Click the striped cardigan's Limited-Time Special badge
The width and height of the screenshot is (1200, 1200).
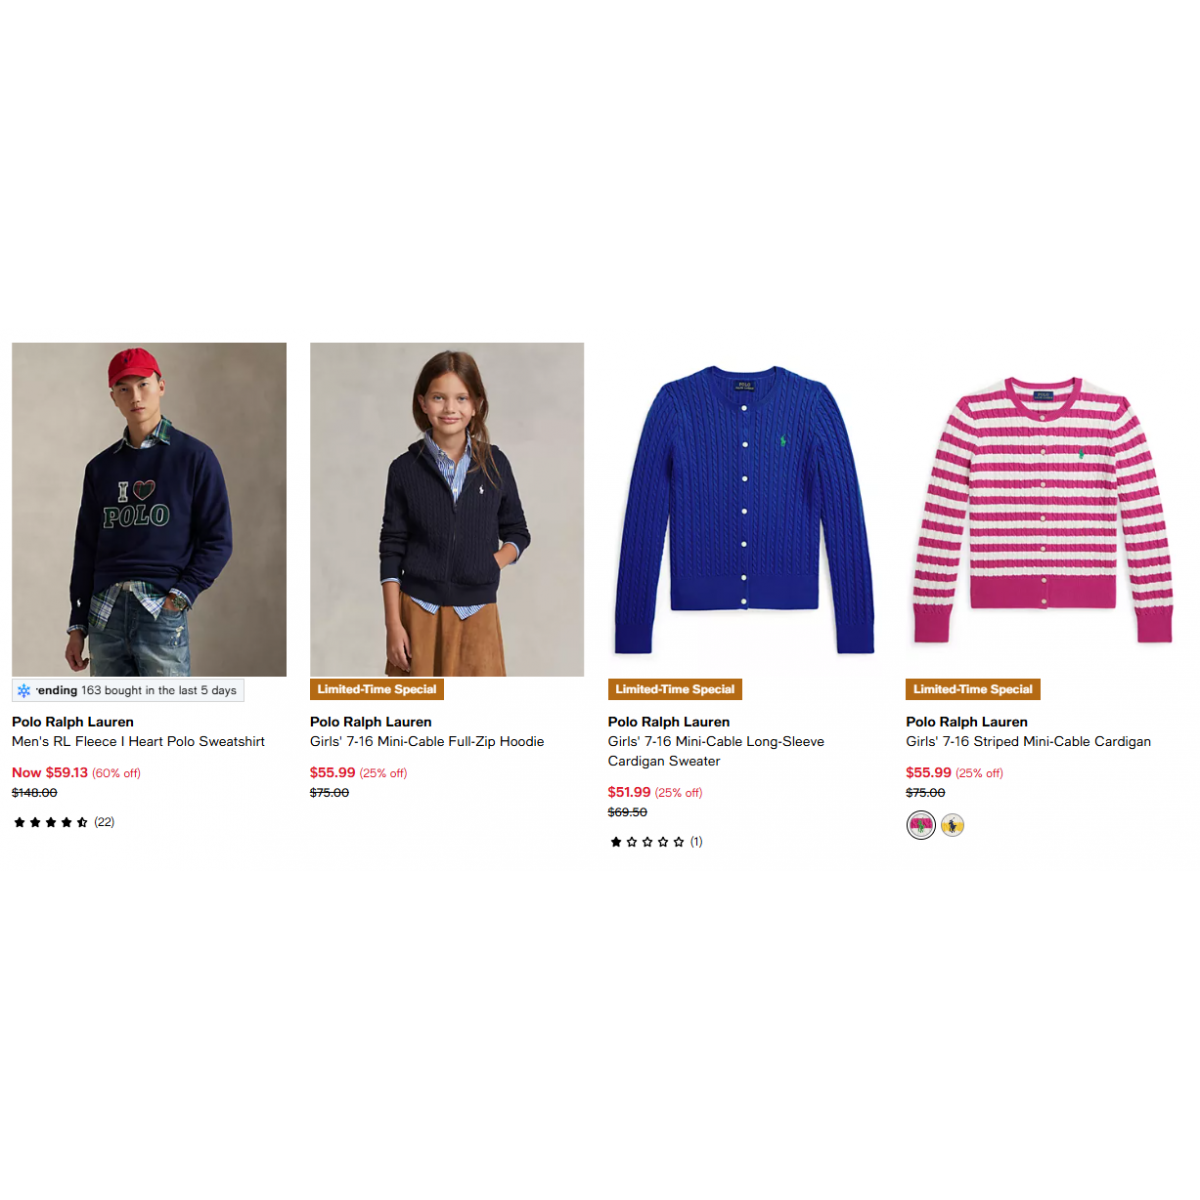coord(973,689)
